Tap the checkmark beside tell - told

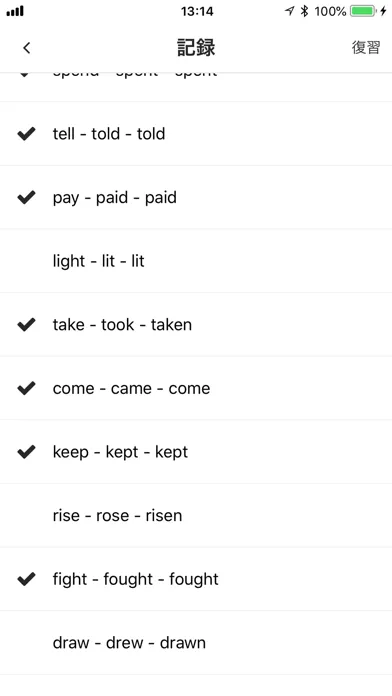click(26, 134)
